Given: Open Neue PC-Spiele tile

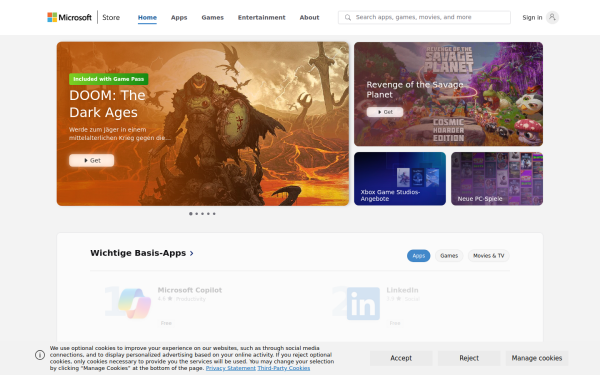Looking at the screenshot, I should coord(497,179).
